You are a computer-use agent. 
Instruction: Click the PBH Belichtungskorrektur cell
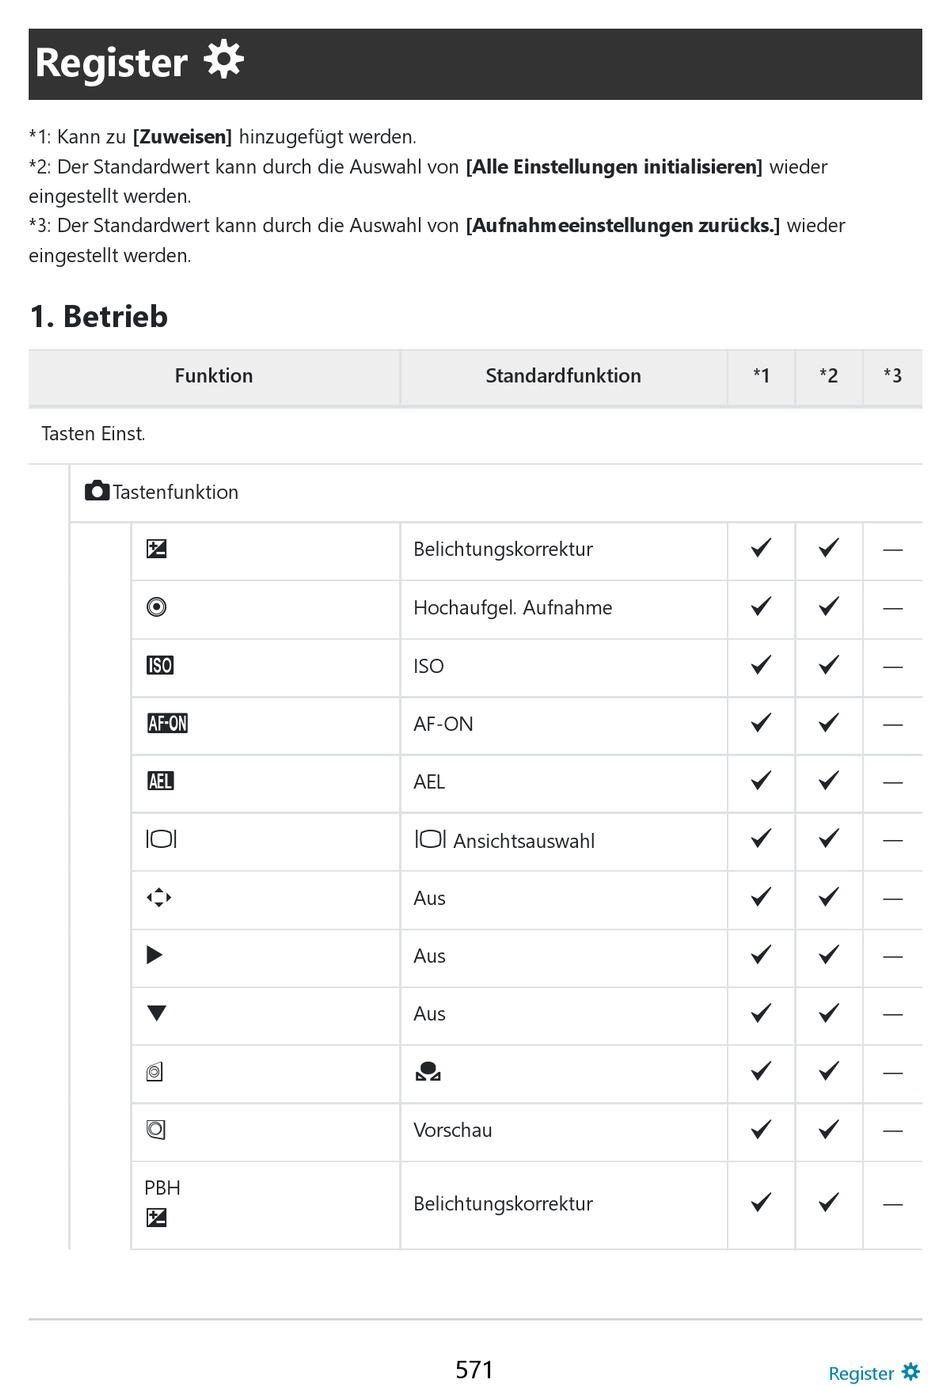[x=563, y=1204]
